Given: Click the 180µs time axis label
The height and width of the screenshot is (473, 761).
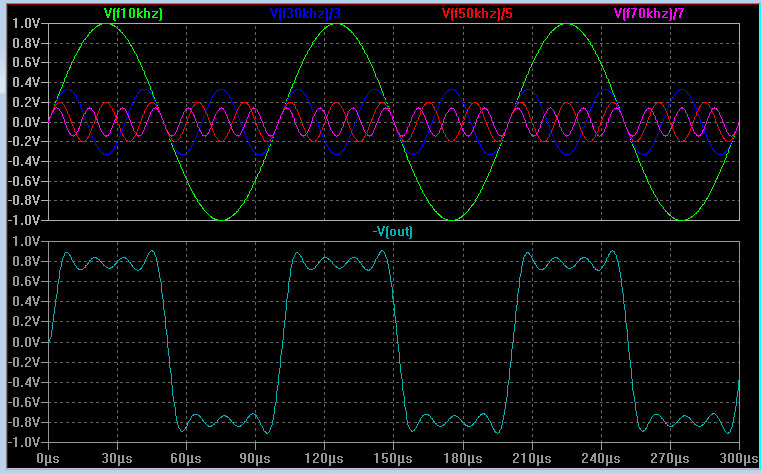Looking at the screenshot, I should [x=463, y=458].
